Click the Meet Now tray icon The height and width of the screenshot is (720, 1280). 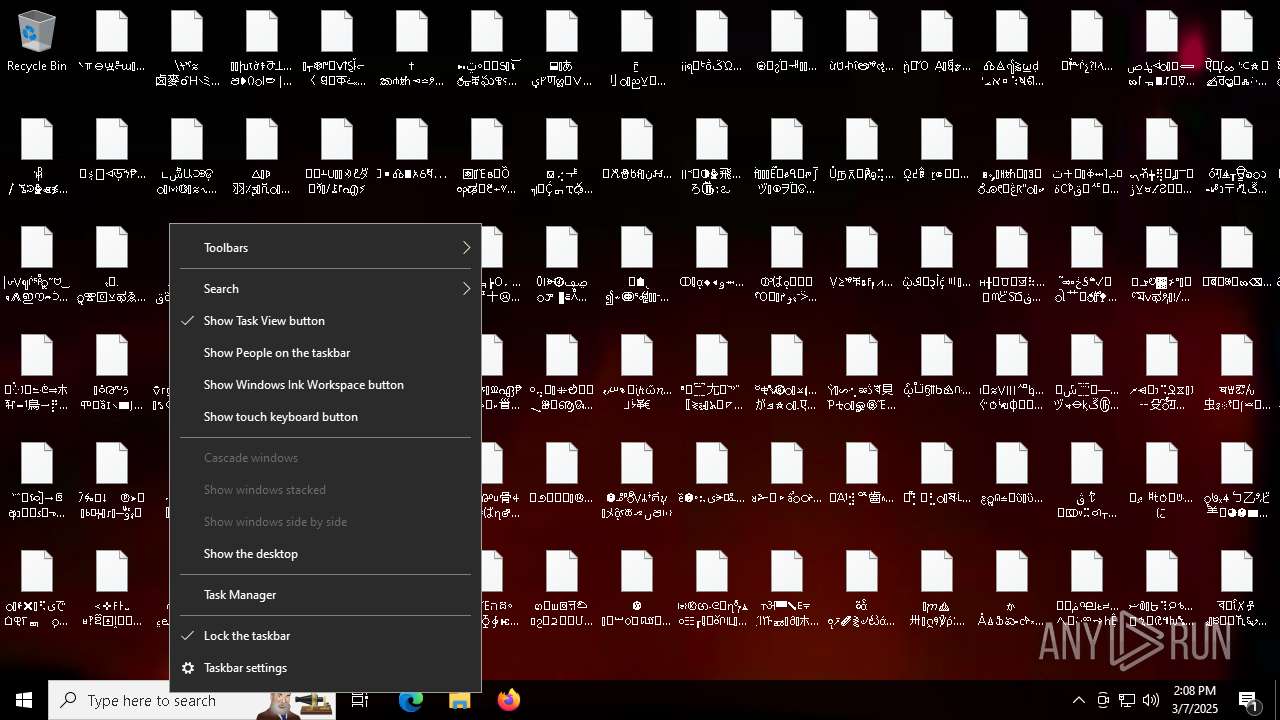point(1103,700)
